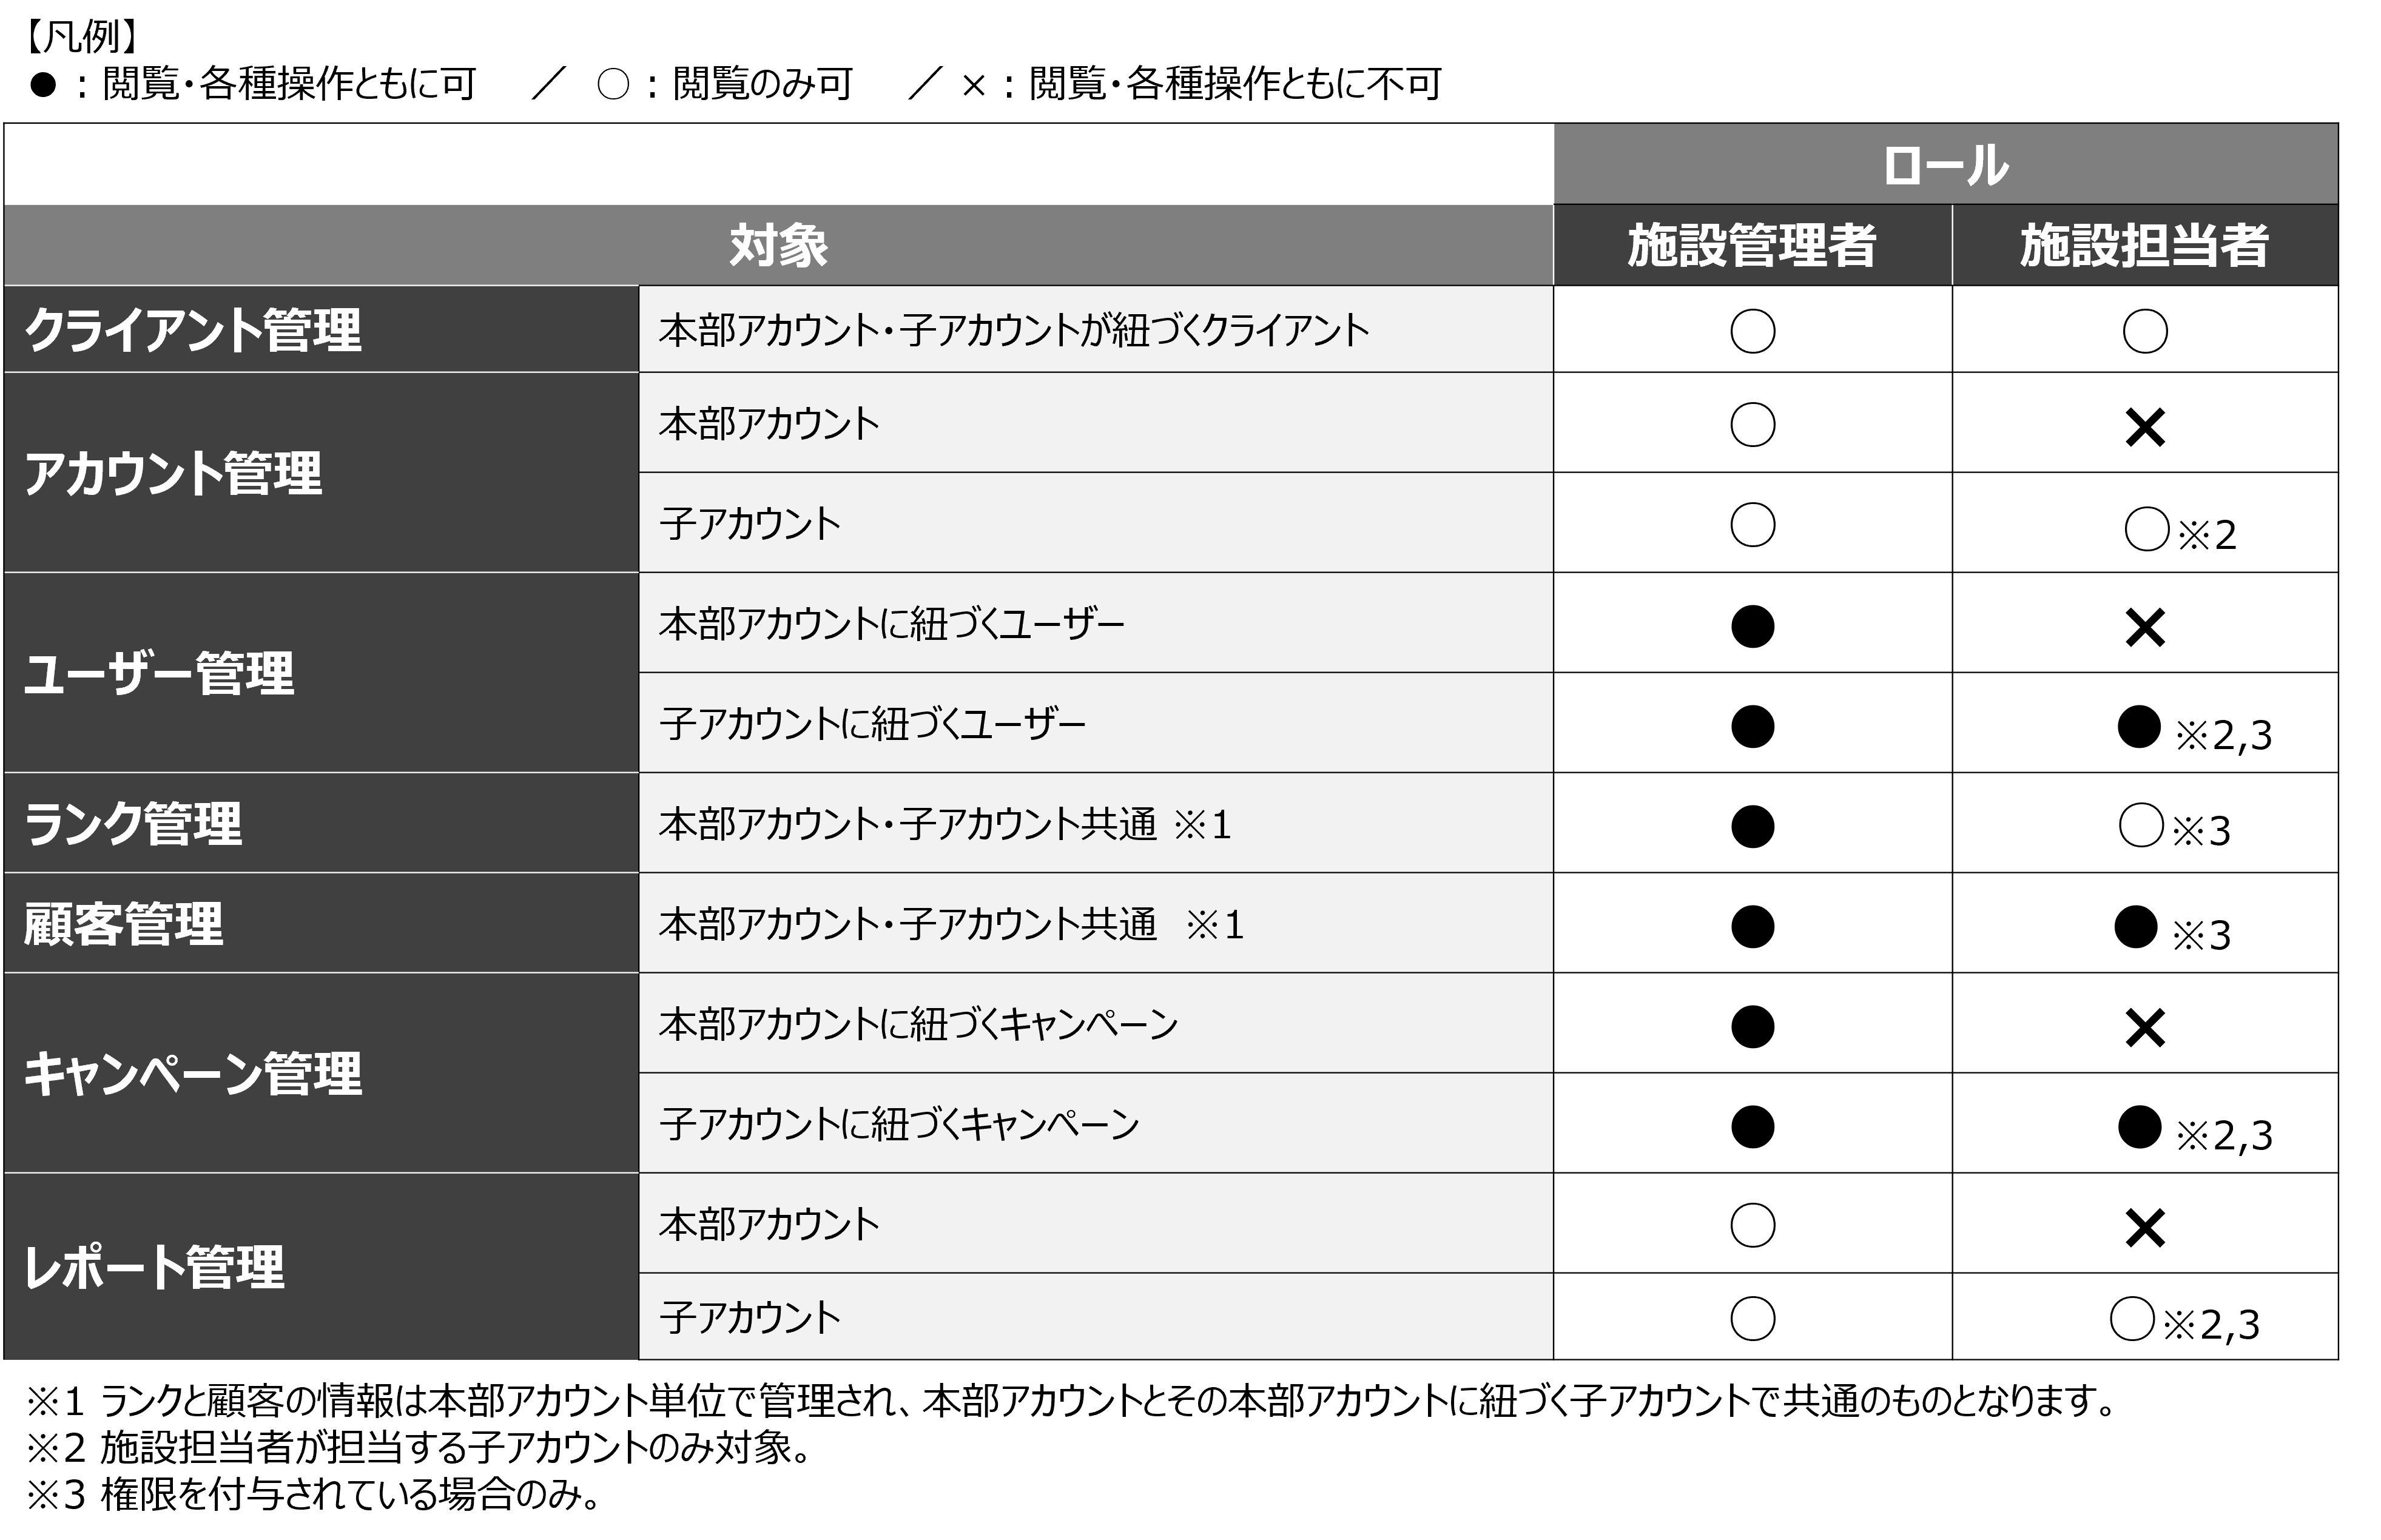Click the ※2 footnote about 施設担当者
This screenshot has width=2381, height=1540.
pos(418,1447)
